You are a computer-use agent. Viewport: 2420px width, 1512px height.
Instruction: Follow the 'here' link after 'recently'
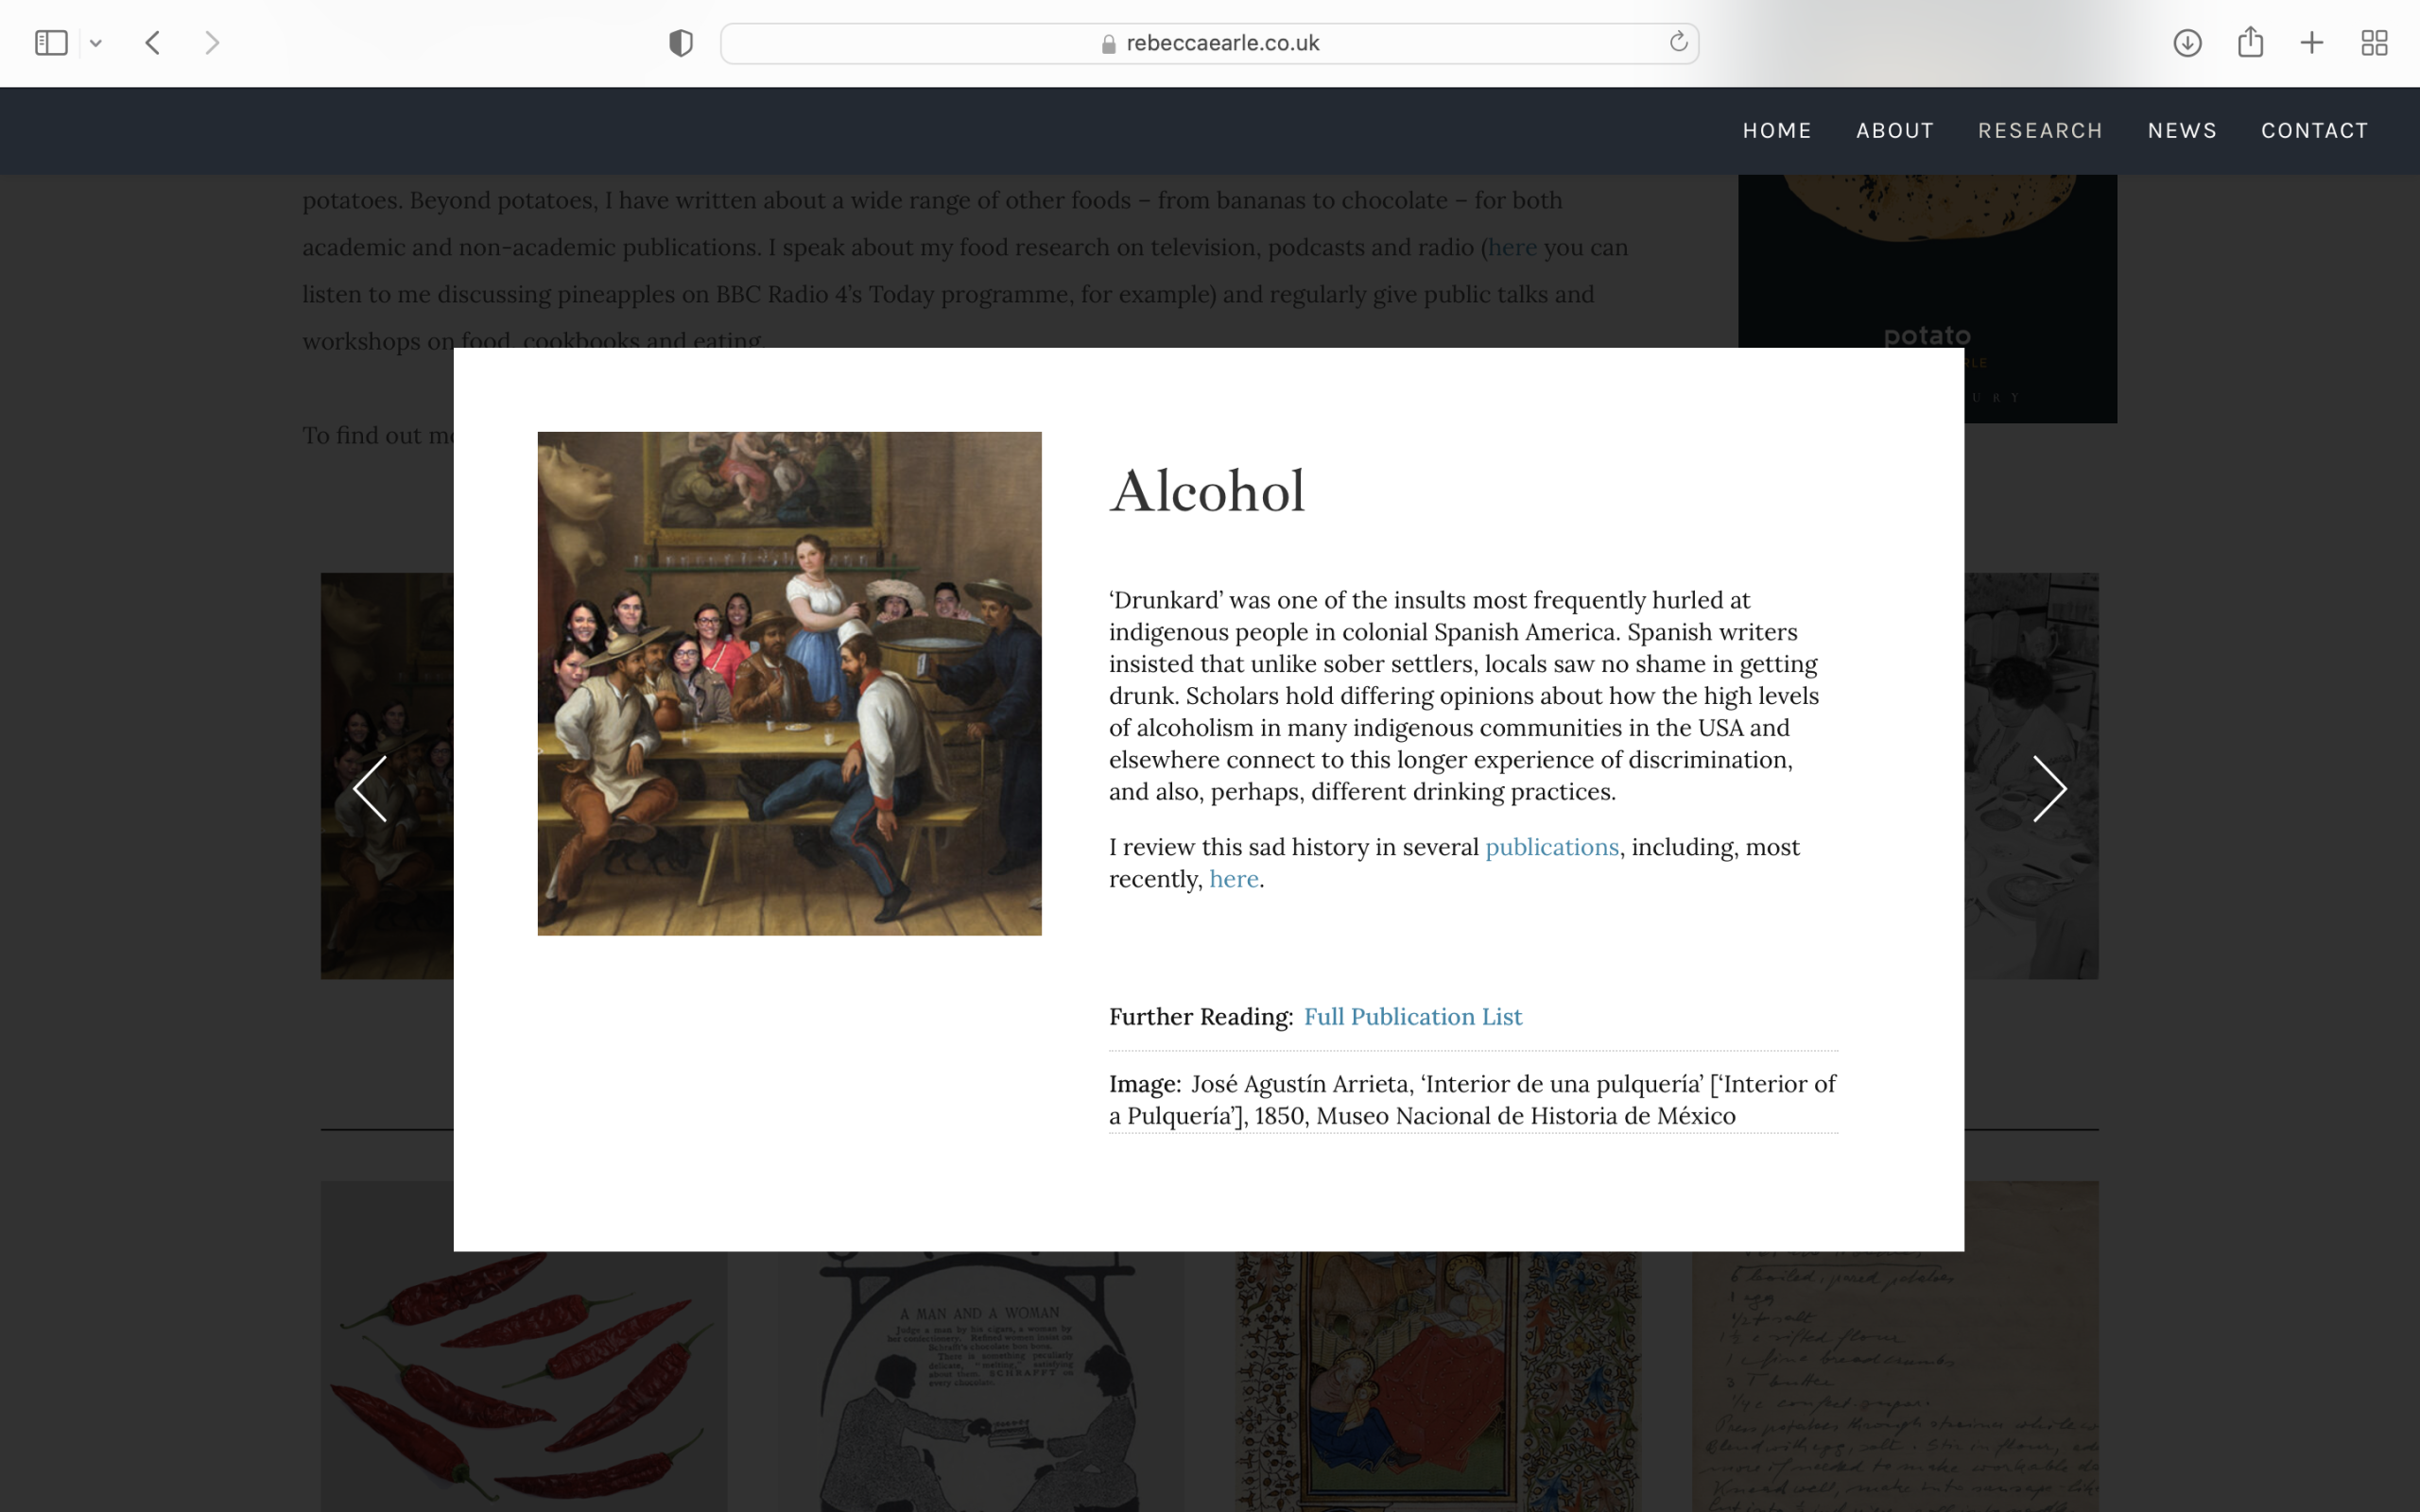tap(1233, 879)
